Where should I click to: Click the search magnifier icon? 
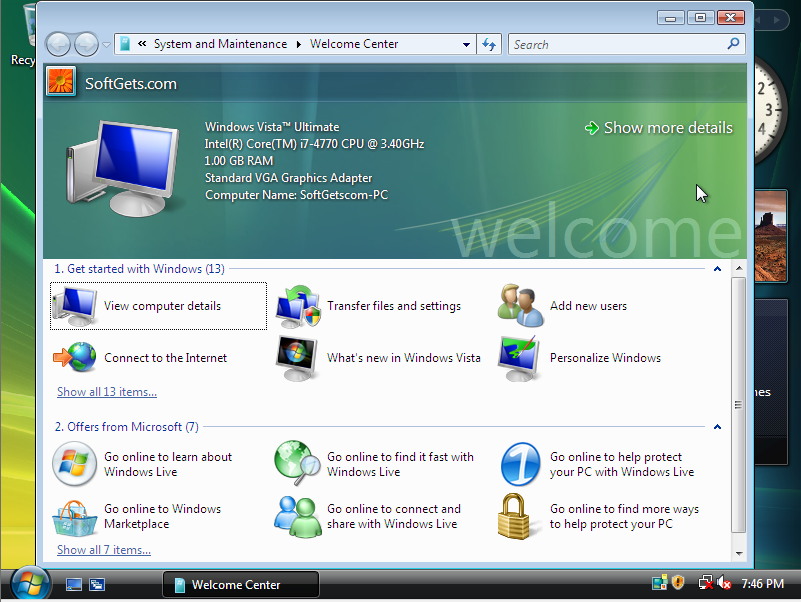click(733, 44)
